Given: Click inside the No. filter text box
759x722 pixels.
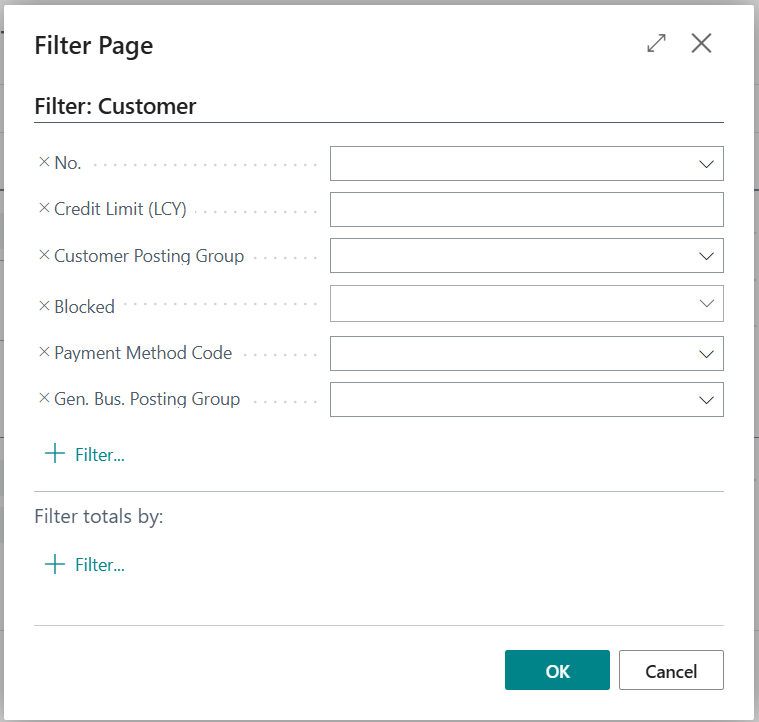Looking at the screenshot, I should 513,164.
